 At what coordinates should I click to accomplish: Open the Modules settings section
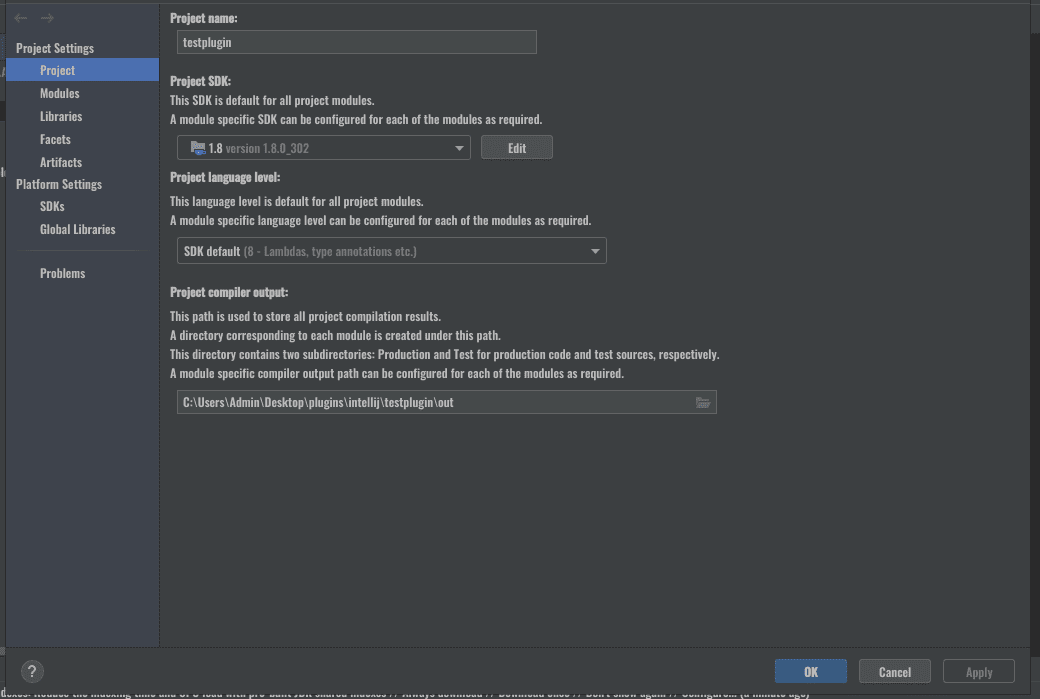click(60, 93)
